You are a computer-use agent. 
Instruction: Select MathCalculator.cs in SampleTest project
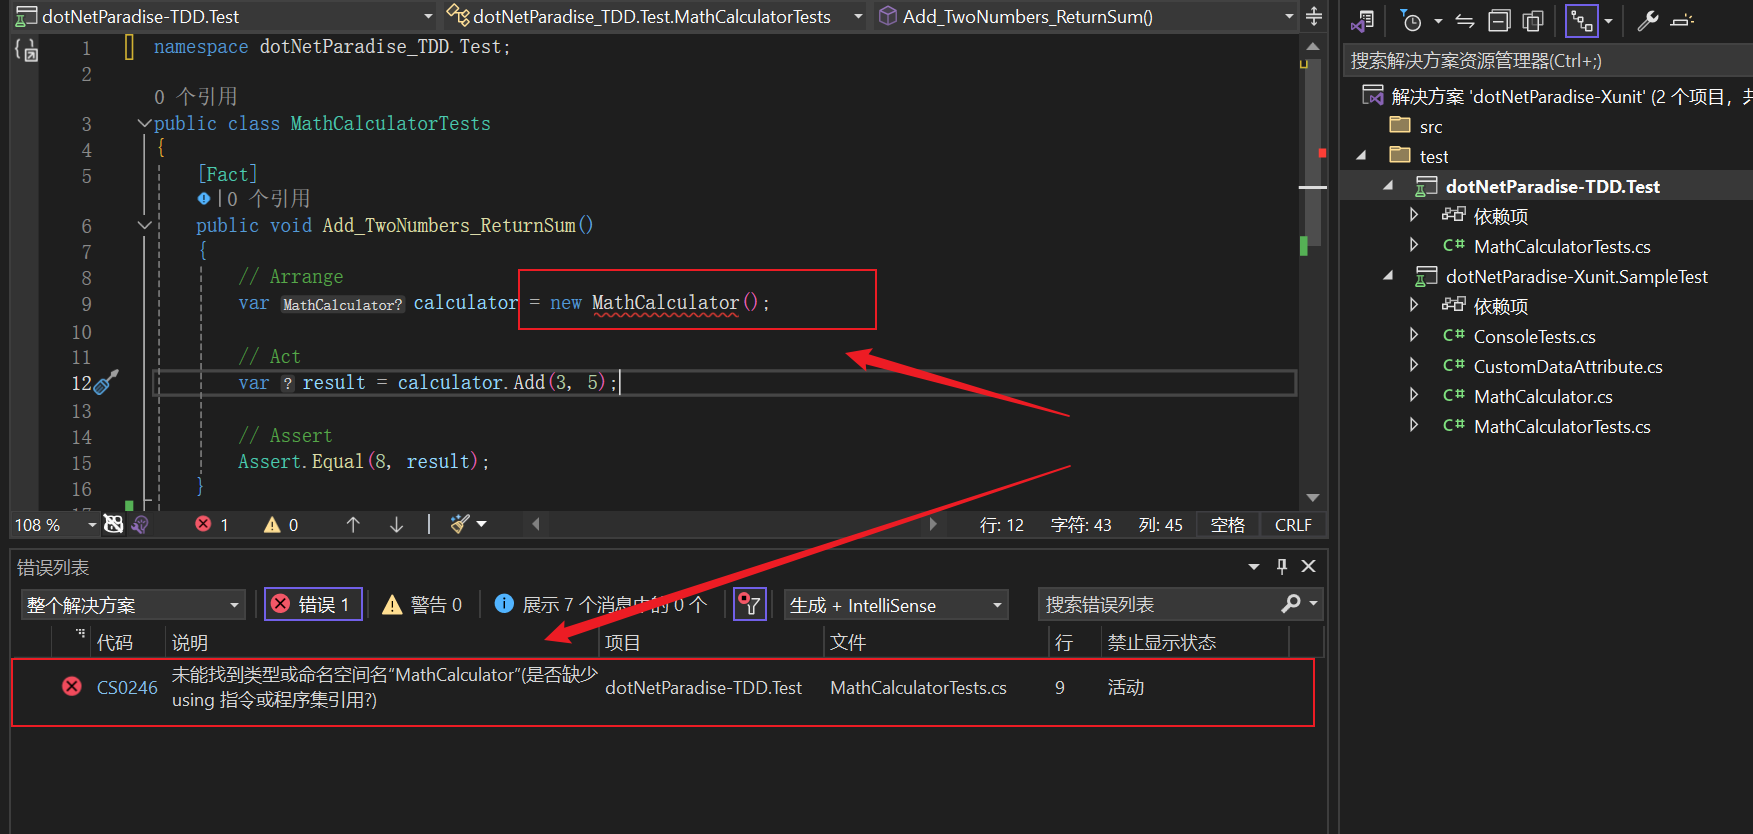click(1543, 397)
